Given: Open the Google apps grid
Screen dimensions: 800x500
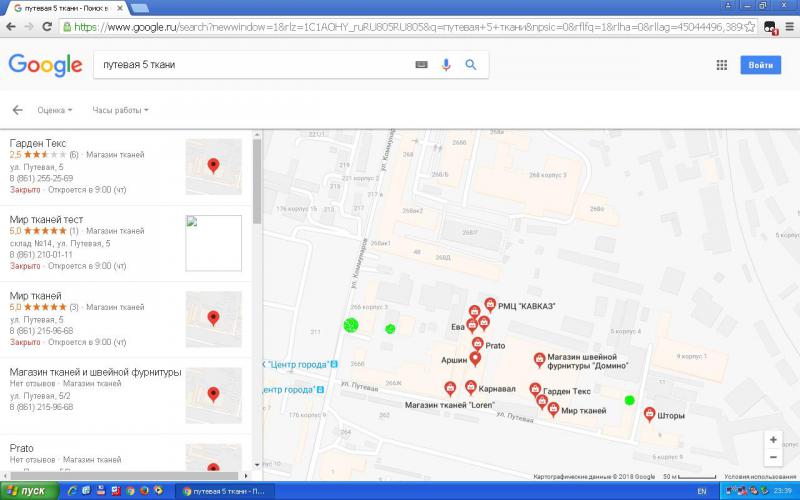Looking at the screenshot, I should coord(721,65).
